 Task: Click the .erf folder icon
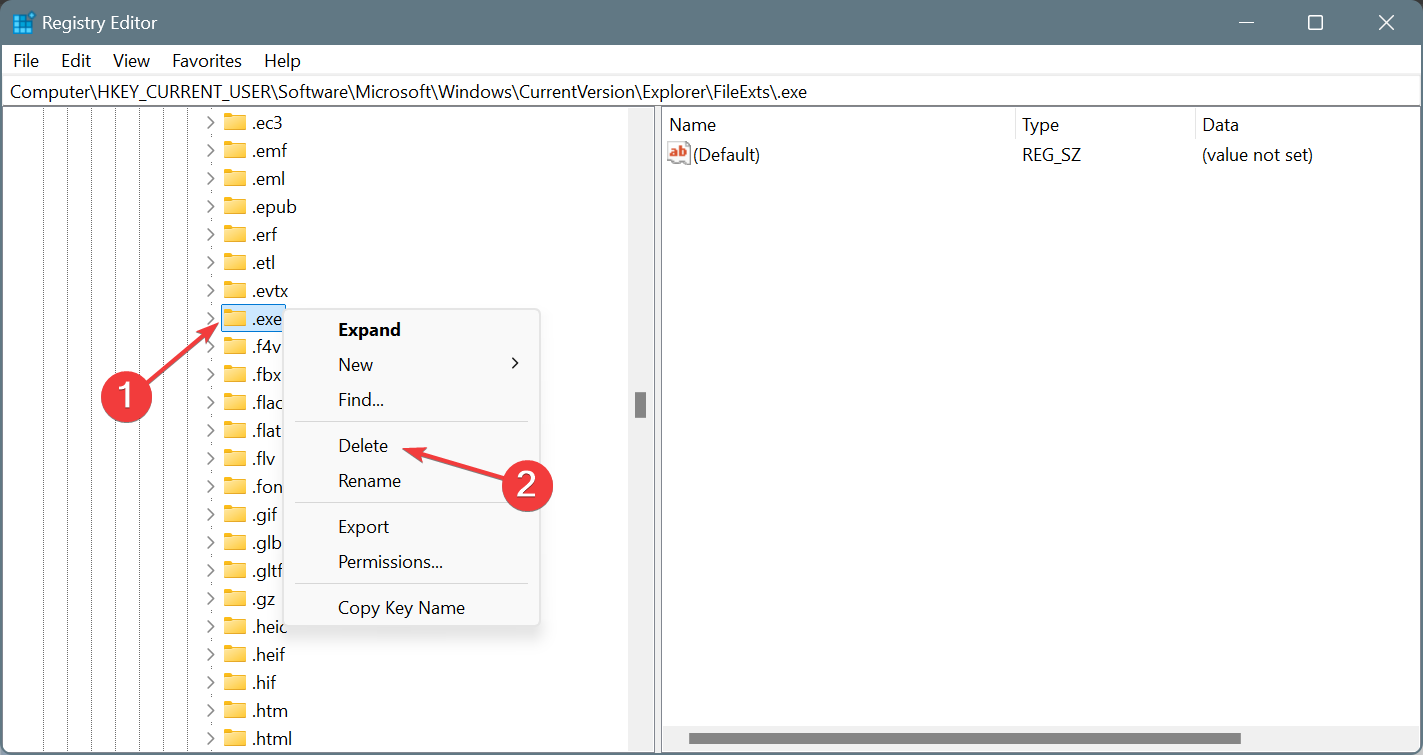(235, 234)
